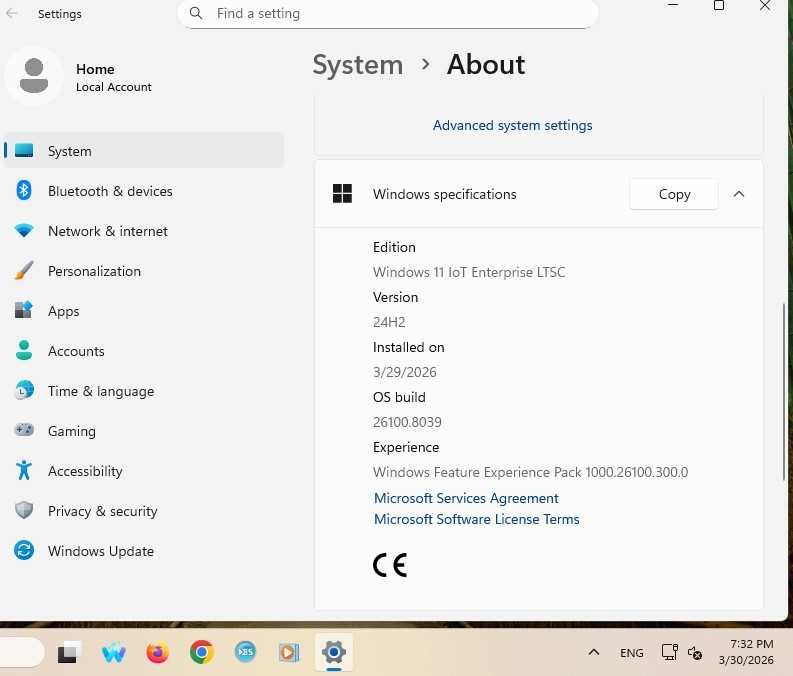The width and height of the screenshot is (793, 676).
Task: Navigate to System in breadcrumb
Action: [x=358, y=65]
